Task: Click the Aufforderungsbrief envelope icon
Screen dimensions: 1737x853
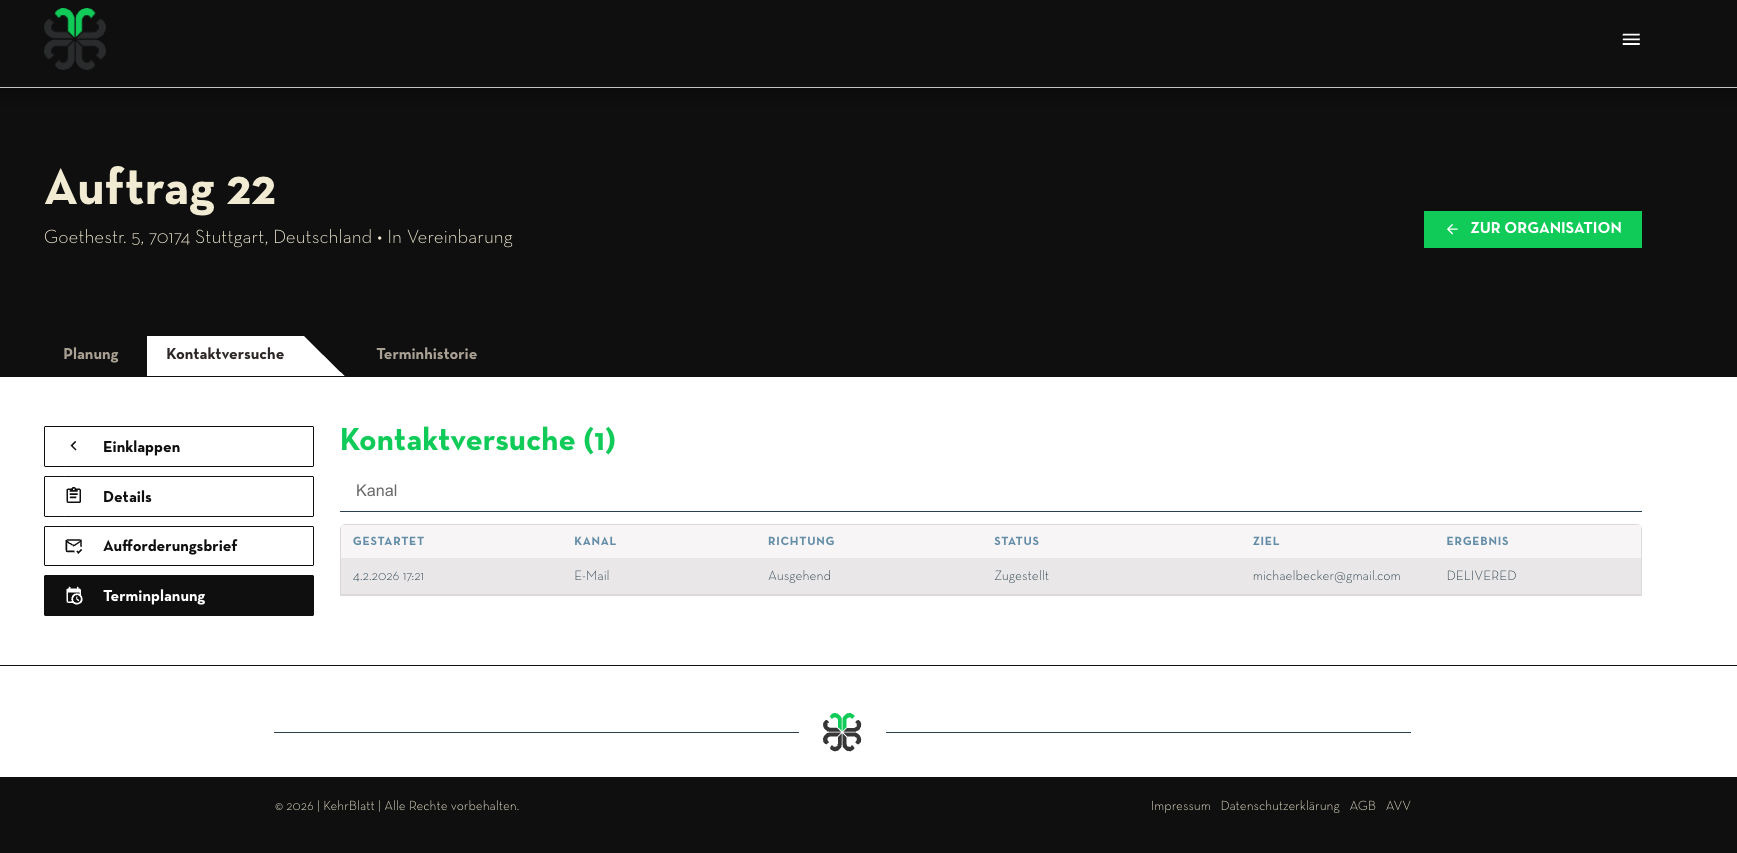Action: (x=74, y=546)
